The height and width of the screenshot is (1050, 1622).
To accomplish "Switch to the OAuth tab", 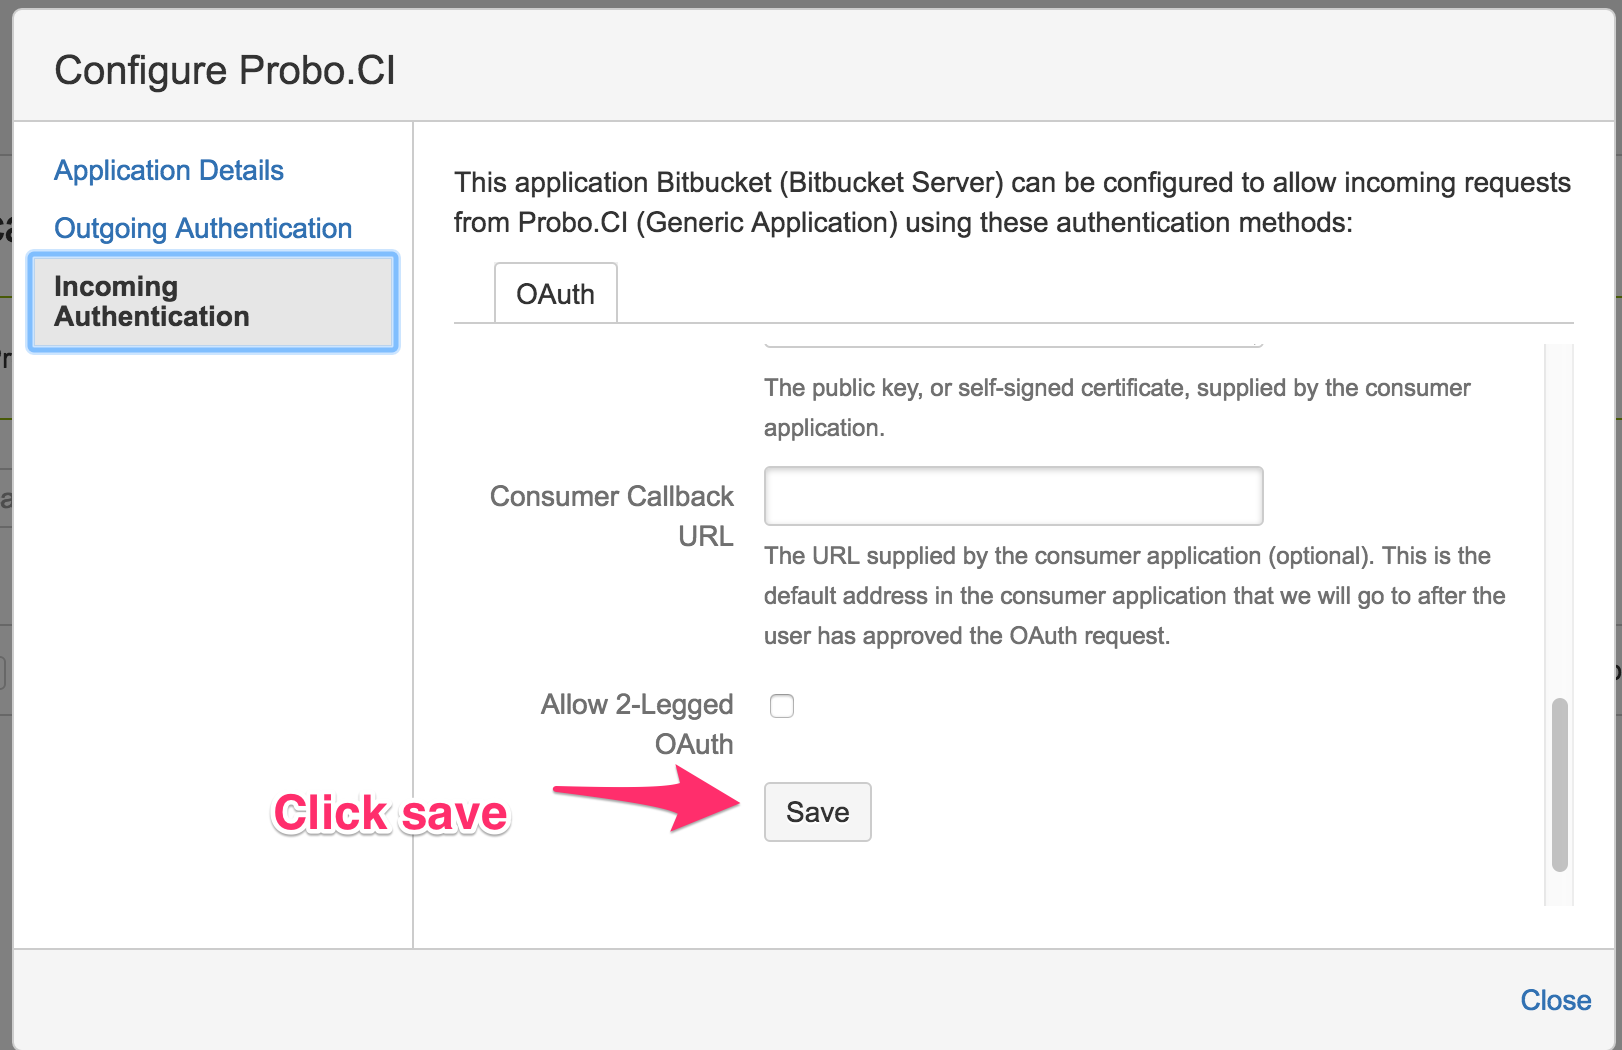I will click(x=555, y=294).
